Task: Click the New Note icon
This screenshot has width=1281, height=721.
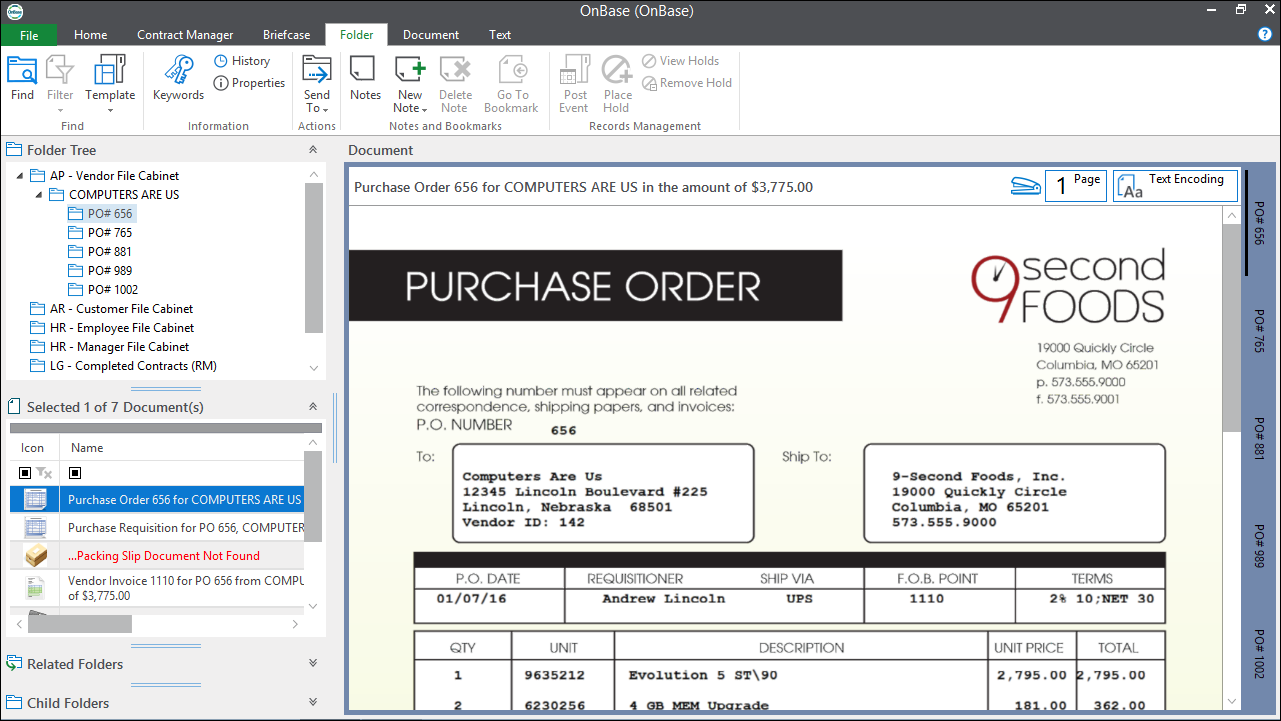Action: [410, 70]
